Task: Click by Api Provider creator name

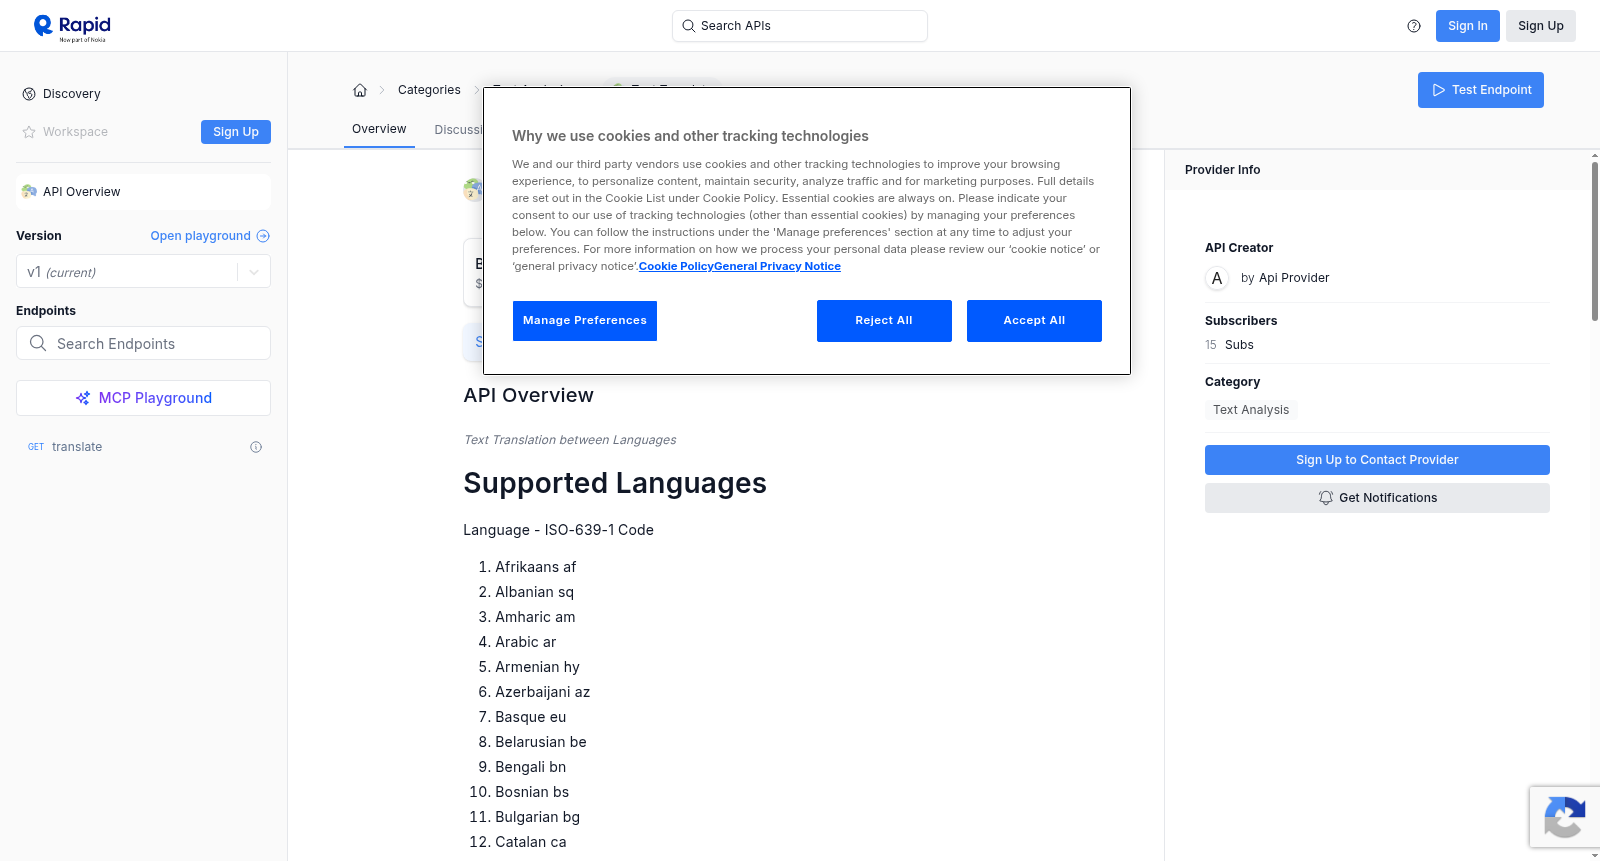Action: click(x=1285, y=278)
